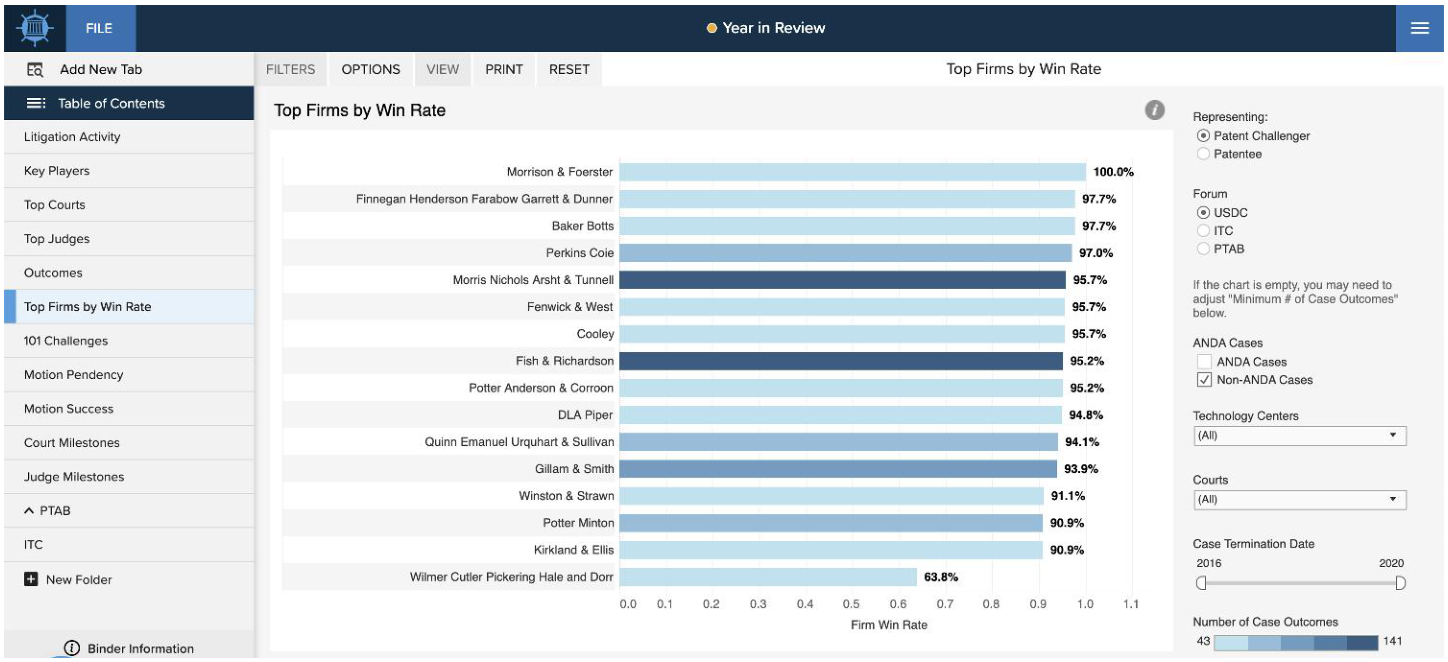1448x662 pixels.
Task: Open the Technology Centers dropdown
Action: [1299, 436]
